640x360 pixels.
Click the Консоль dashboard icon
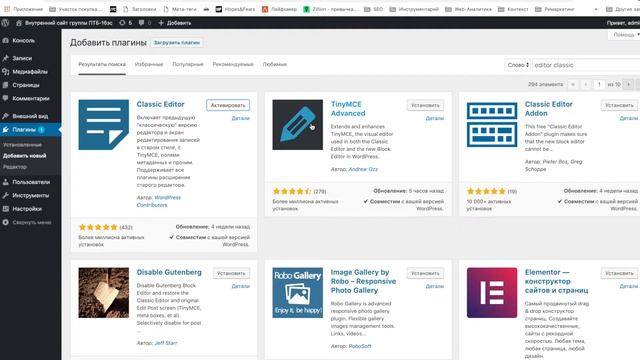click(x=6, y=40)
